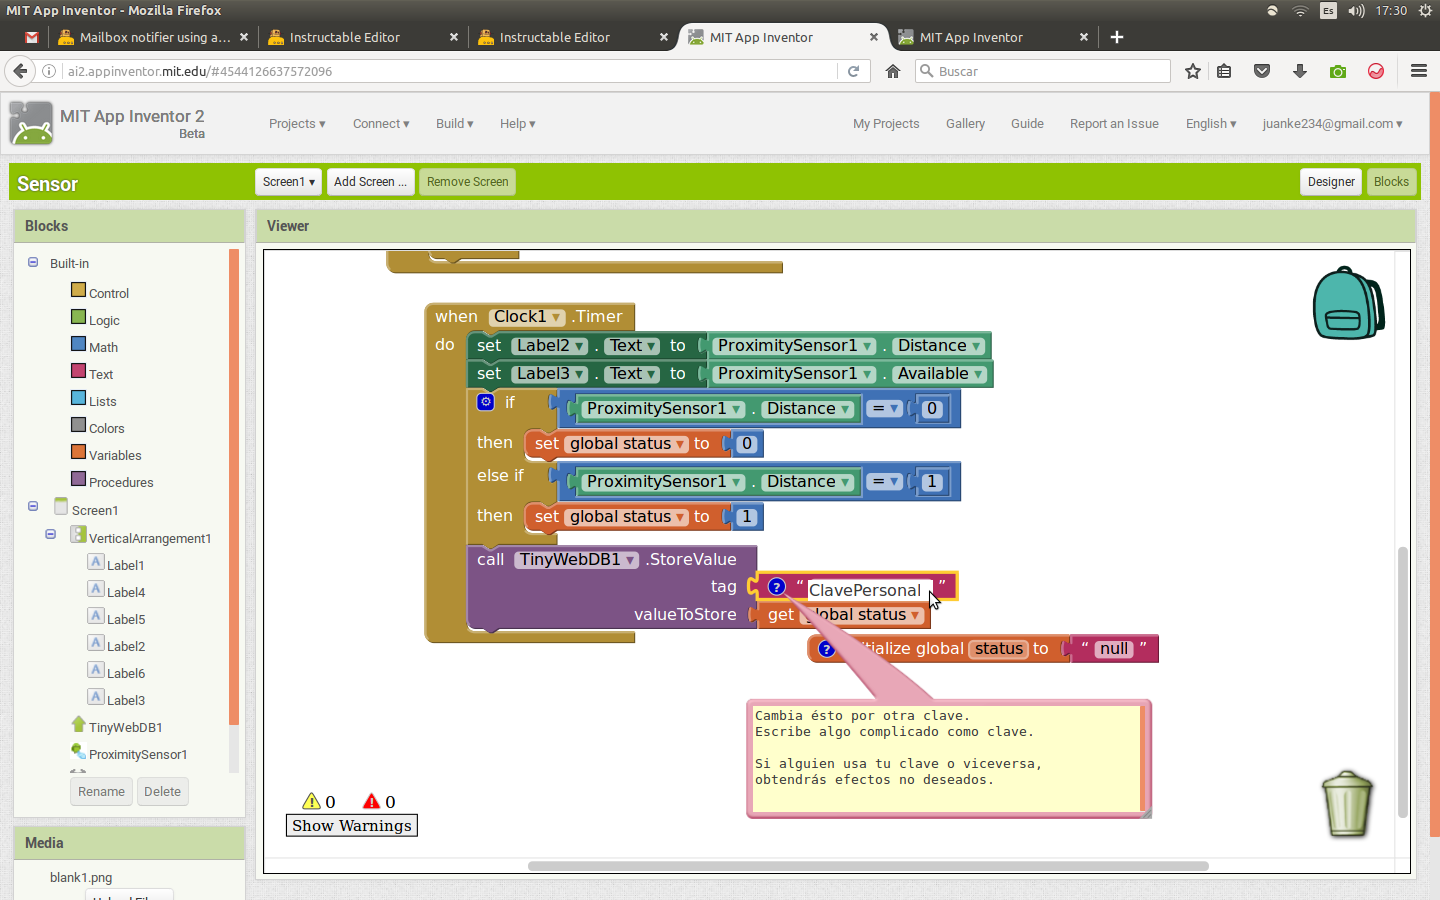Image resolution: width=1440 pixels, height=900 pixels.
Task: Open the Screen1 dropdown selector
Action: pyautogui.click(x=288, y=182)
